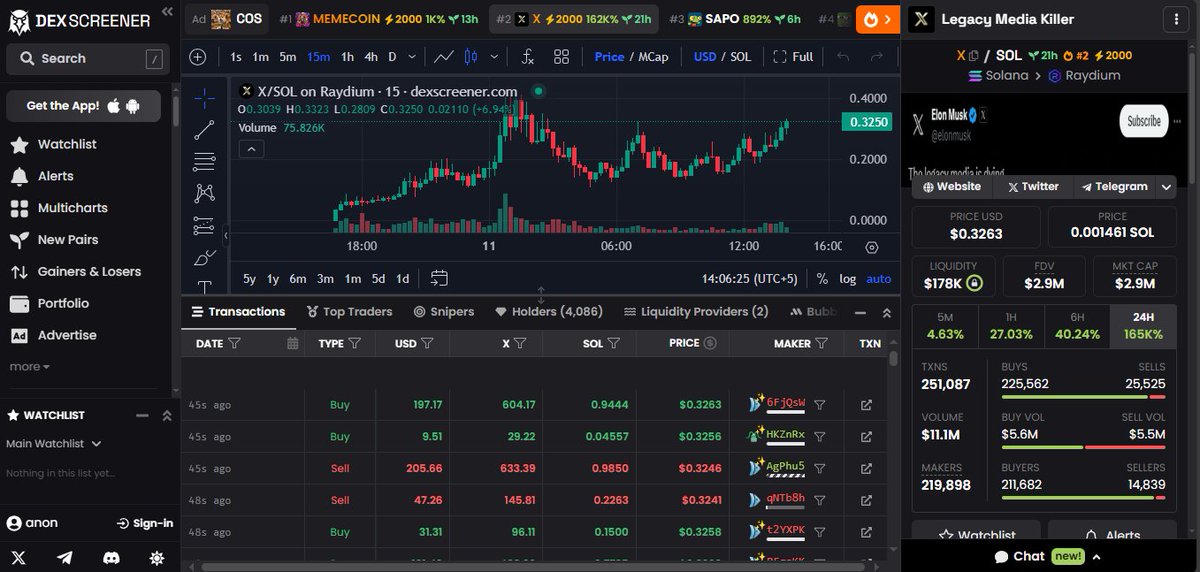Switch to Snipers tab
This screenshot has height=572, width=1200.
coord(444,312)
